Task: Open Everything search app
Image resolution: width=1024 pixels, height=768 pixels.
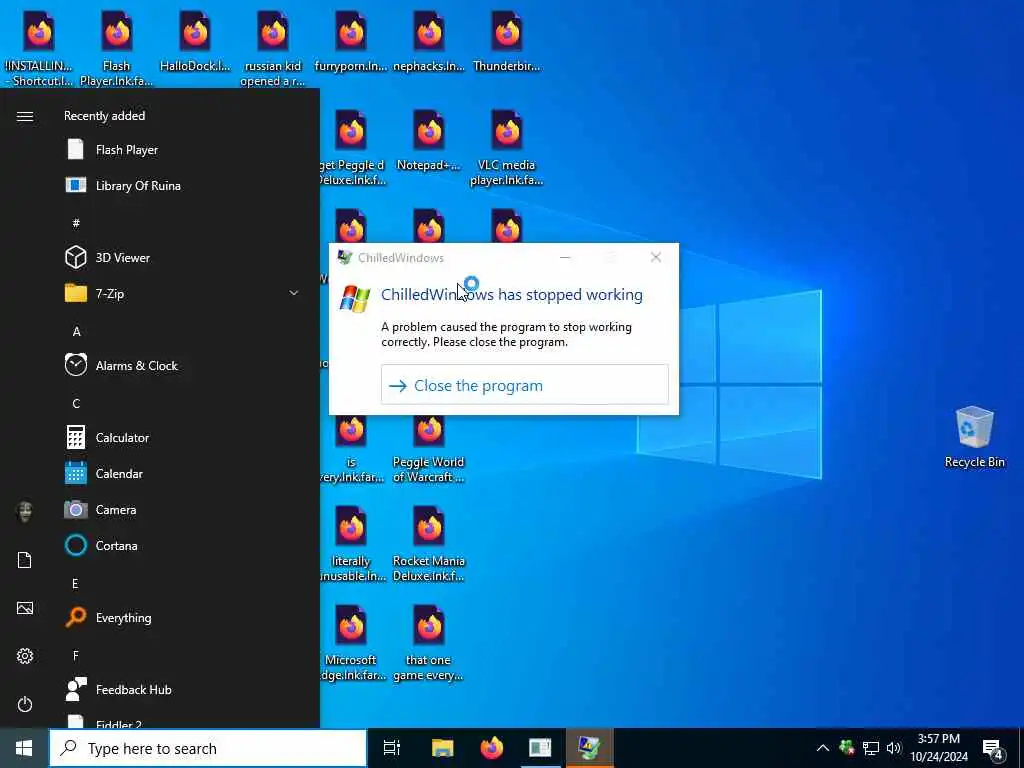Action: coord(183,617)
